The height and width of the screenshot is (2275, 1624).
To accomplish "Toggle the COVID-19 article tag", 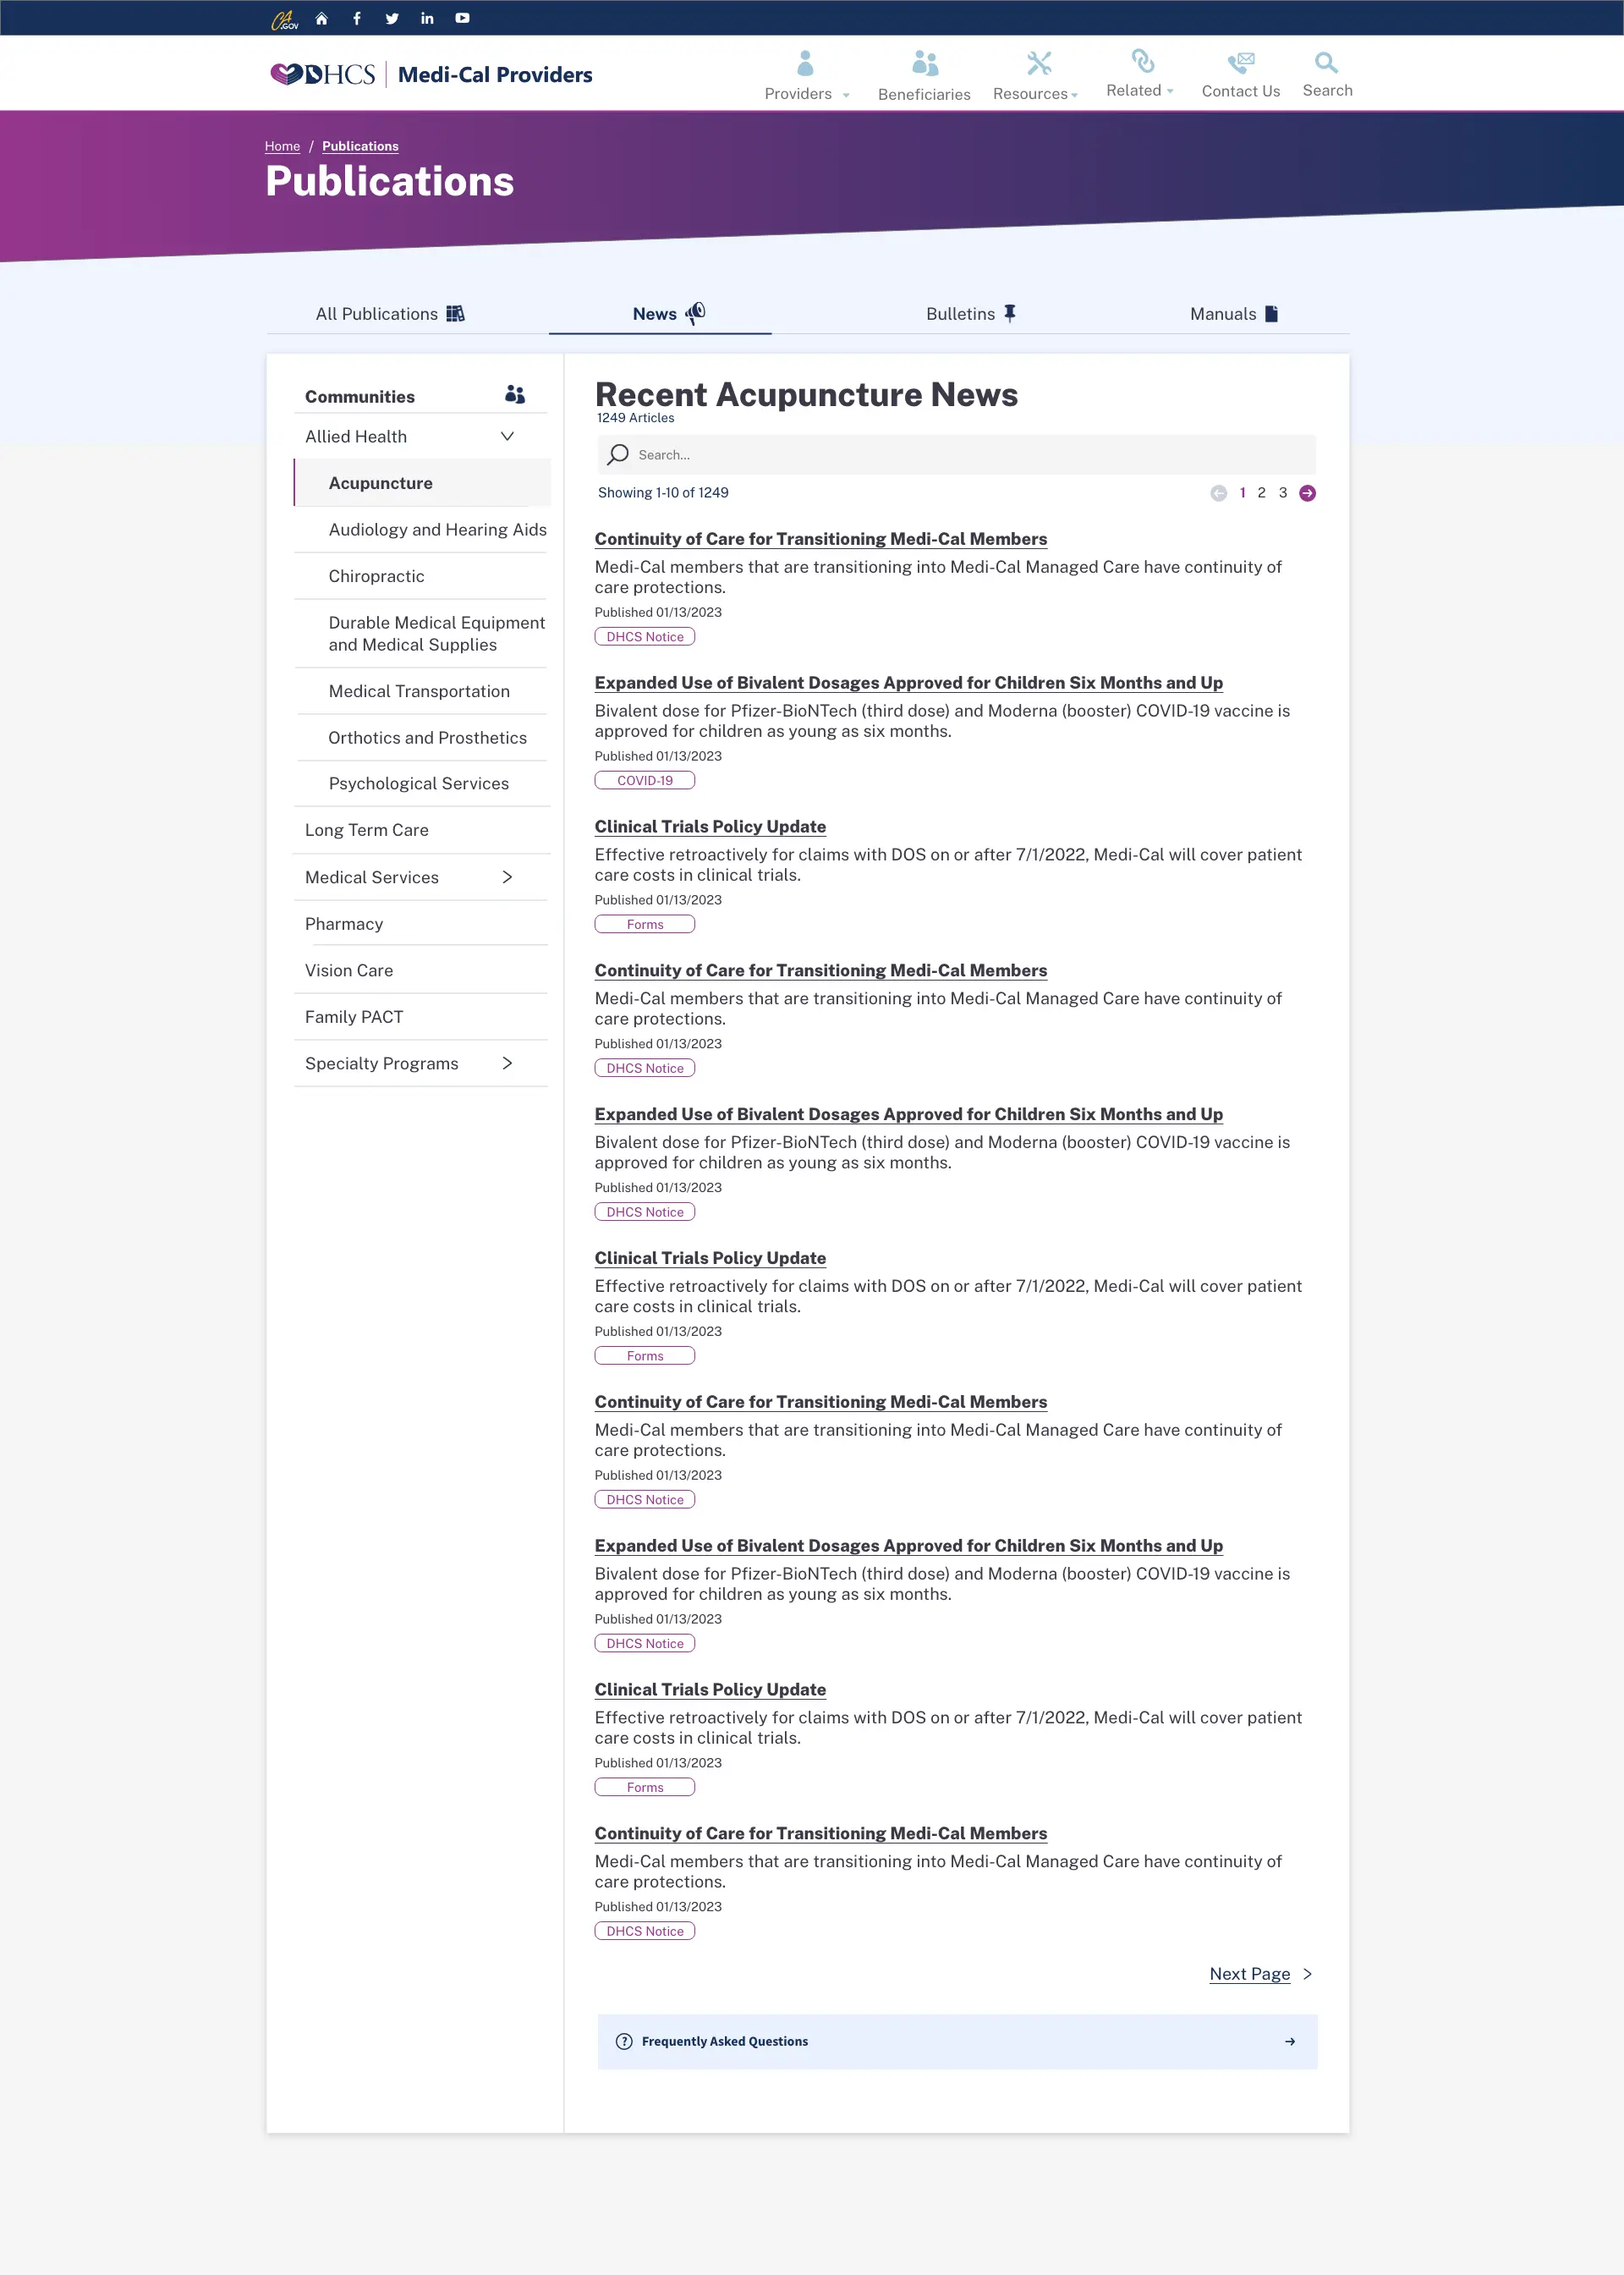I will pyautogui.click(x=645, y=780).
